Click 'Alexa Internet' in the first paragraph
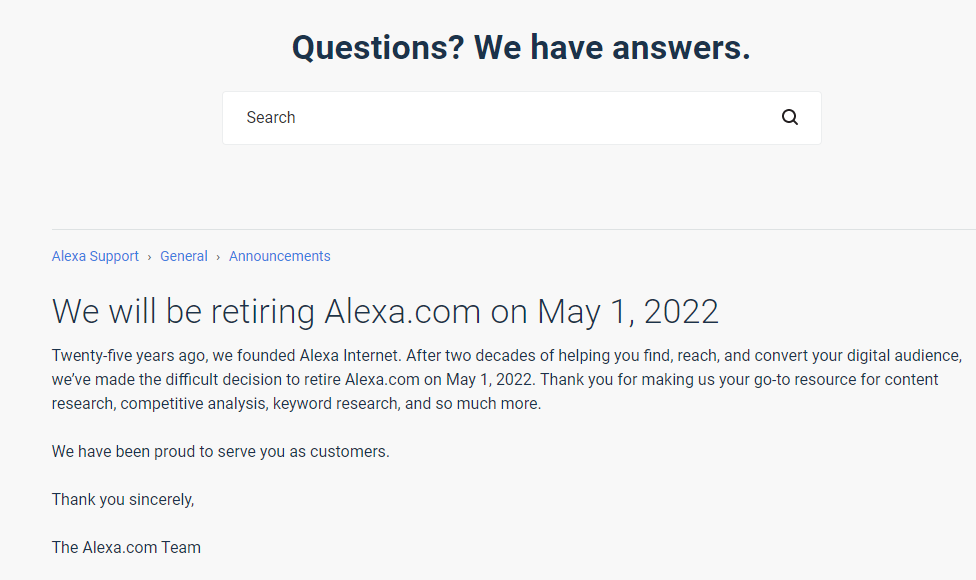 tap(349, 356)
